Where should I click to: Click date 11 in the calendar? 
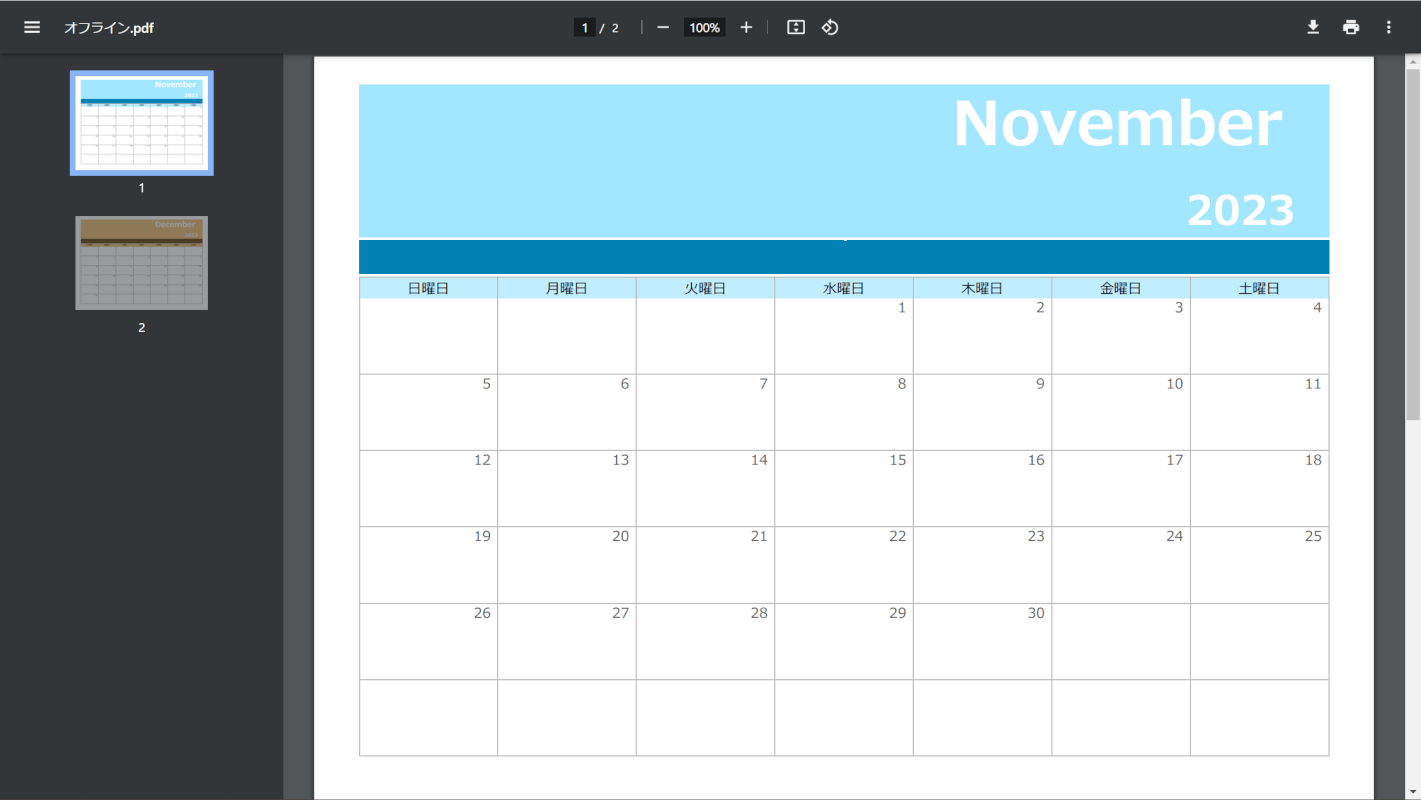[x=1313, y=384]
